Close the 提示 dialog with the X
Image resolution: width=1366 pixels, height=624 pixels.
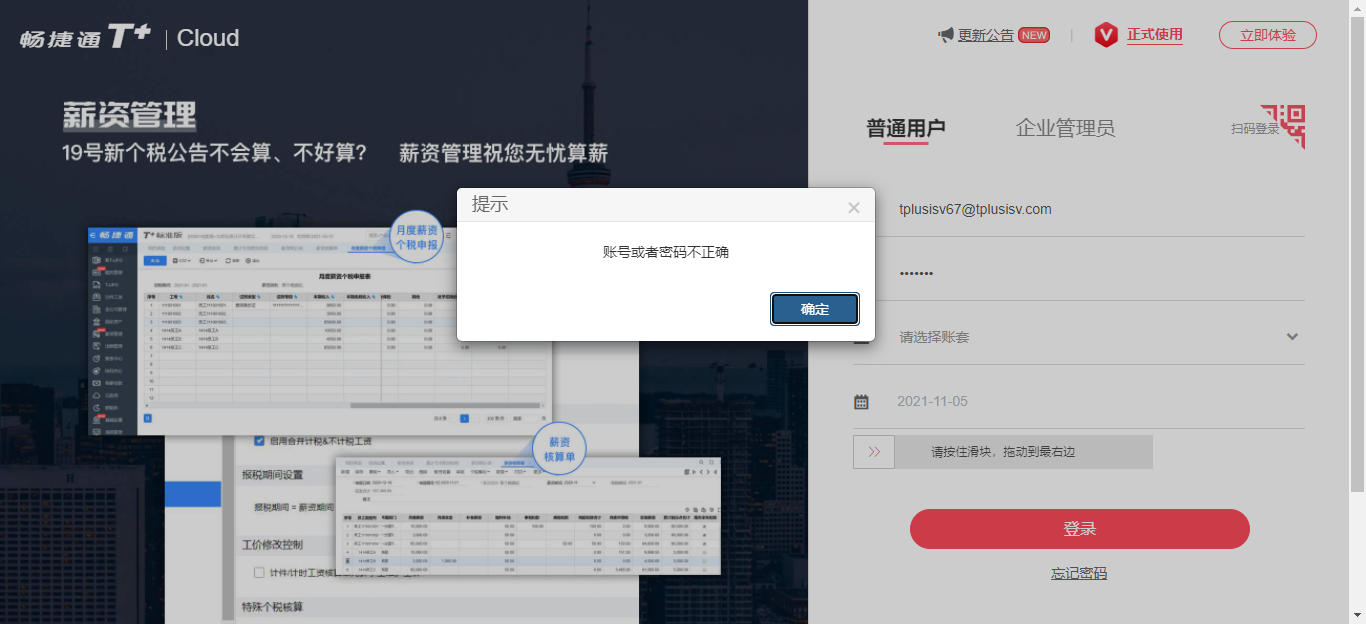[853, 207]
